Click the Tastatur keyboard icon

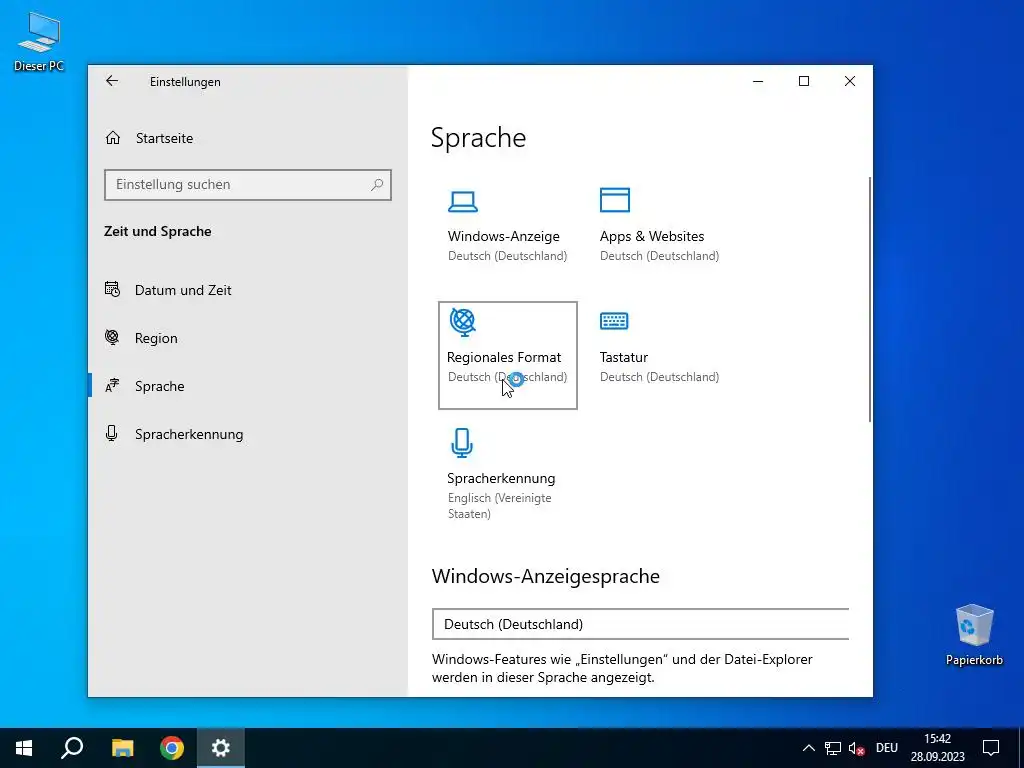click(614, 321)
